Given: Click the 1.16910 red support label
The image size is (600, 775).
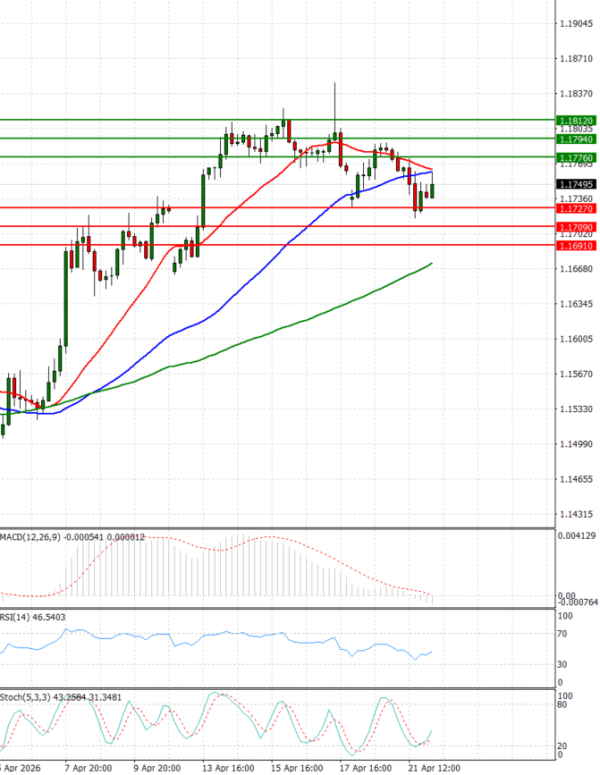Looking at the screenshot, I should point(576,245).
